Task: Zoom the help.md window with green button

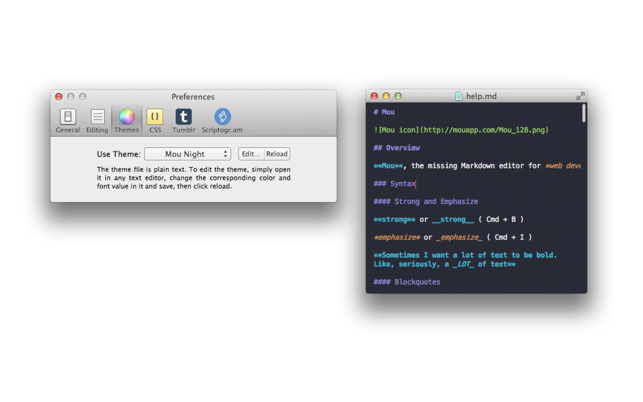Action: (x=398, y=96)
